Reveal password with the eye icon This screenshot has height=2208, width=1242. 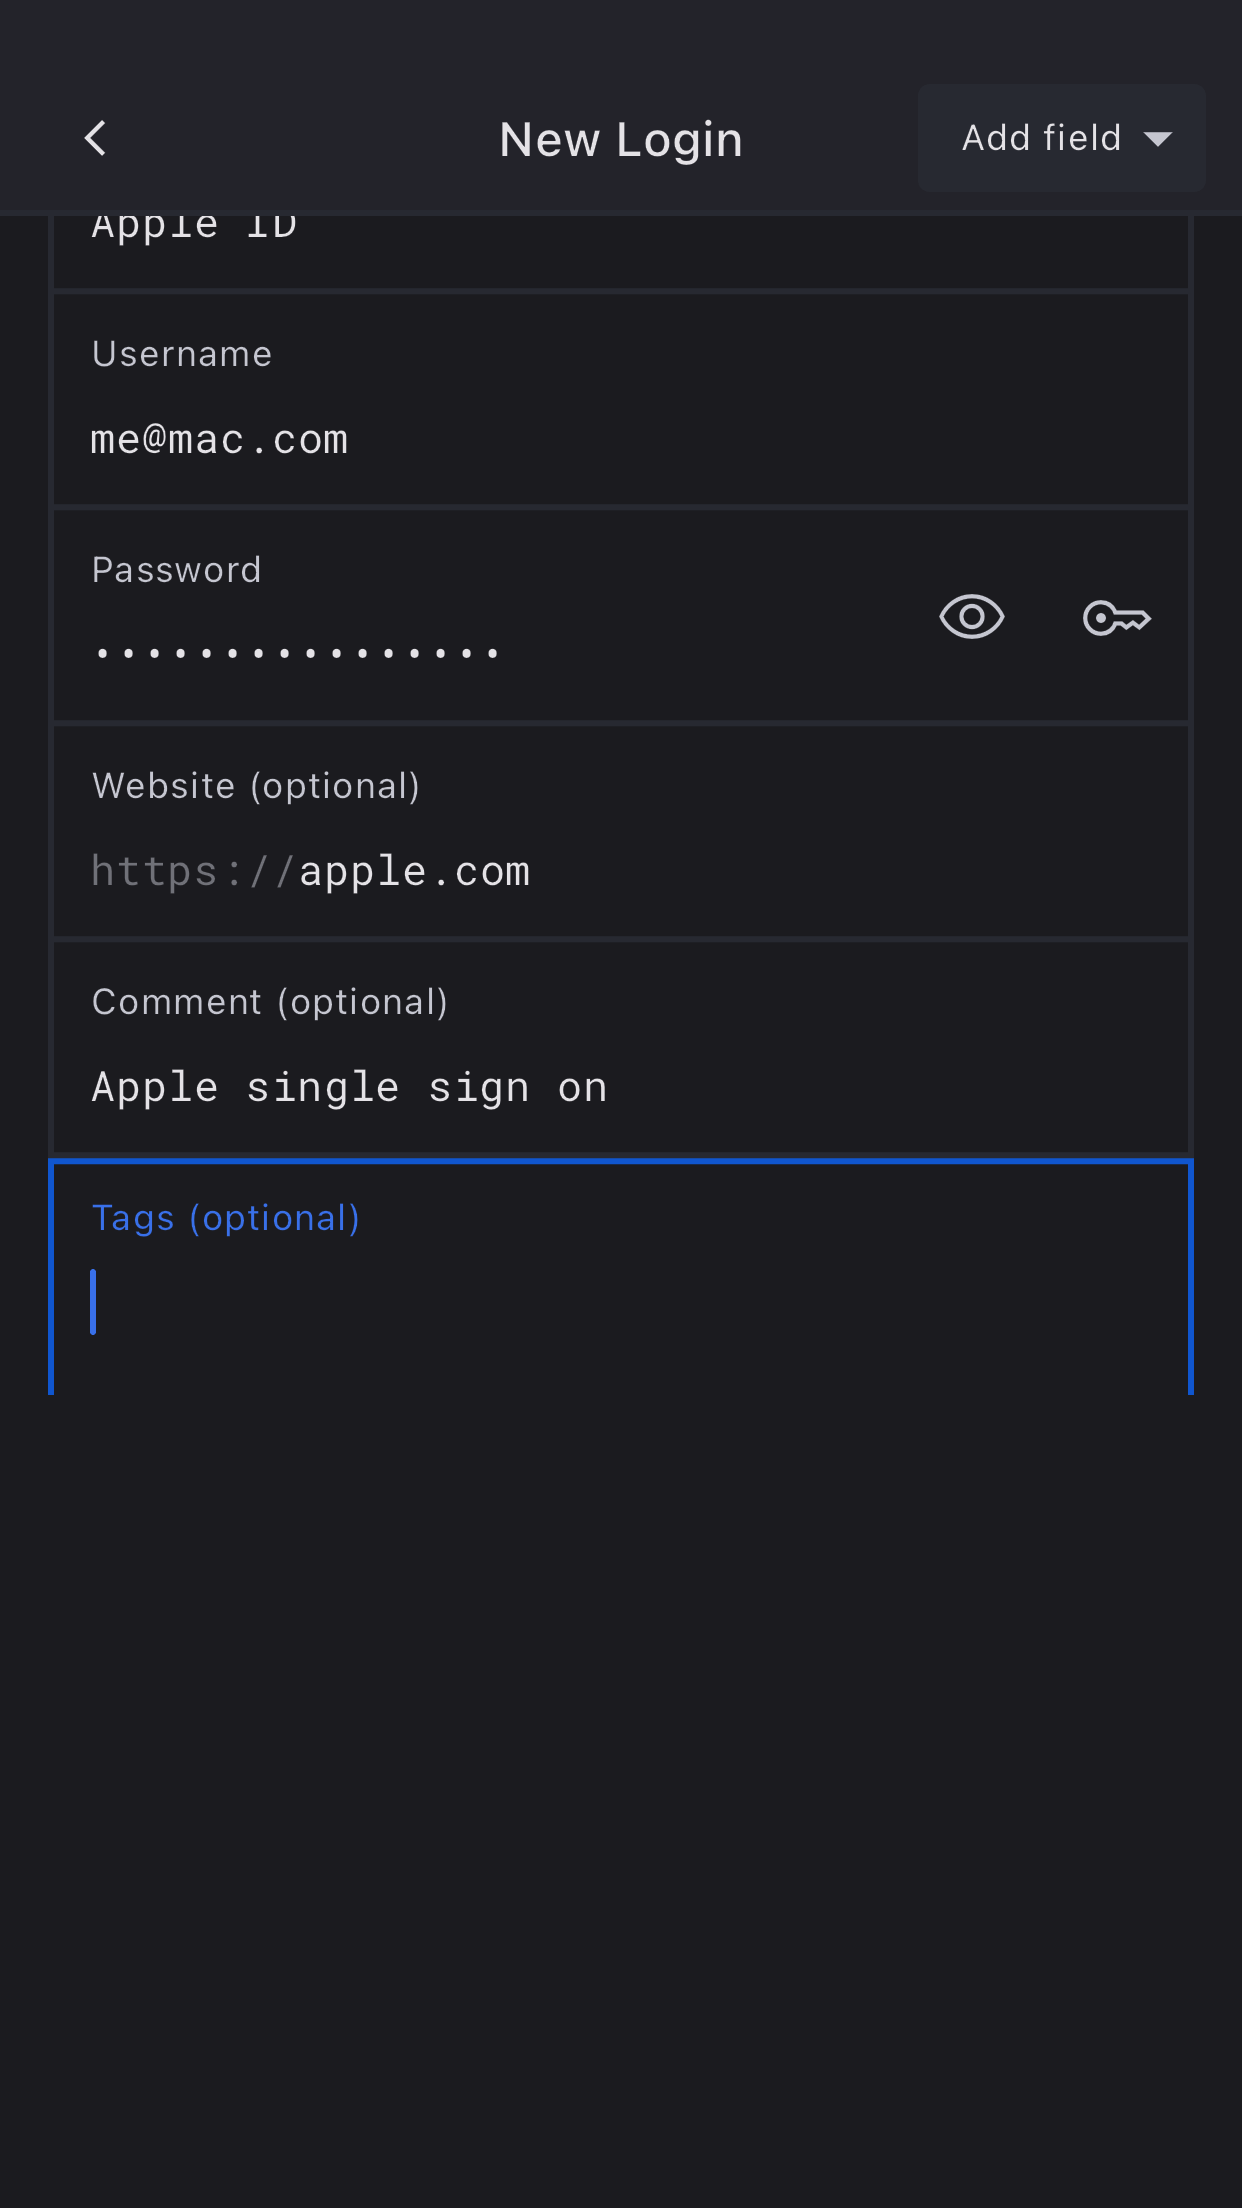click(971, 617)
